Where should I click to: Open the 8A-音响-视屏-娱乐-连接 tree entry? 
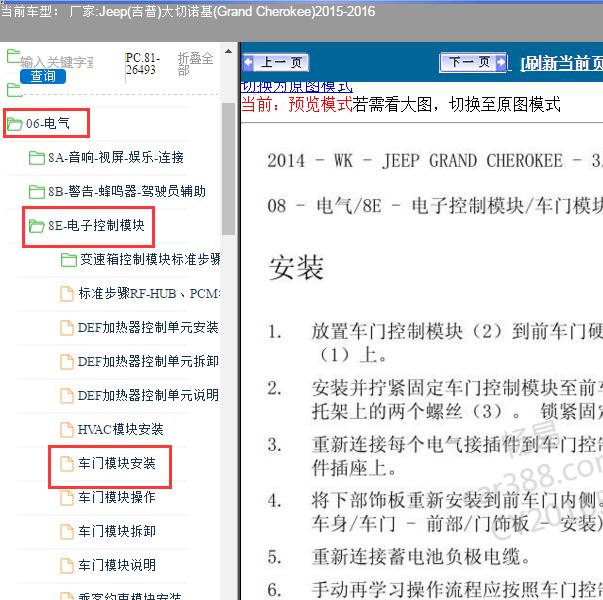[116, 157]
